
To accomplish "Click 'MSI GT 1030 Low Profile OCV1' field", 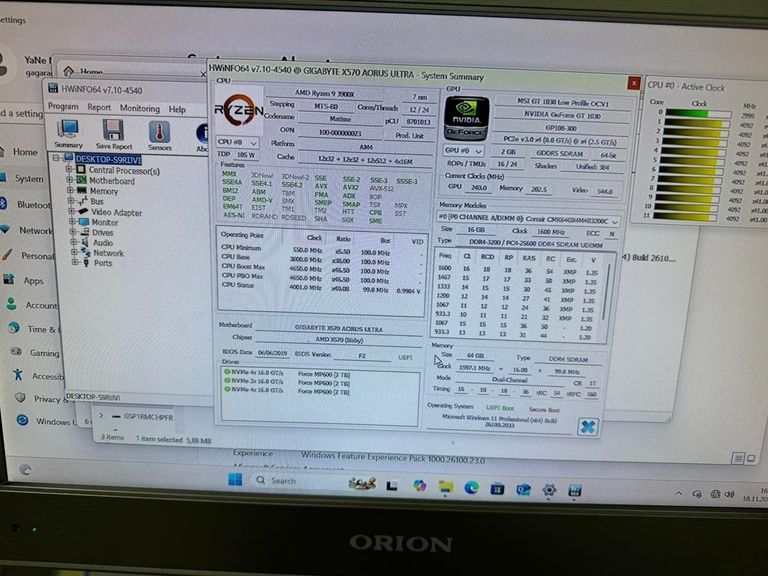I will (x=562, y=102).
